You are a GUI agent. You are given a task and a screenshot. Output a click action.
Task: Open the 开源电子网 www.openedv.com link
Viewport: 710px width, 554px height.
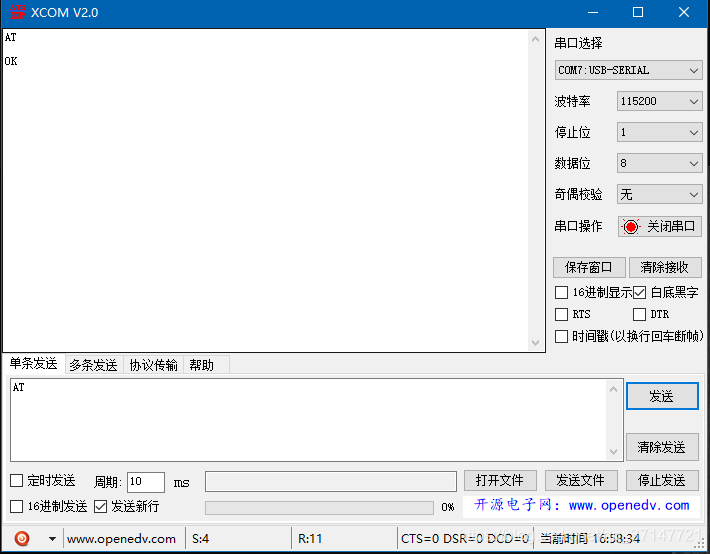[581, 505]
